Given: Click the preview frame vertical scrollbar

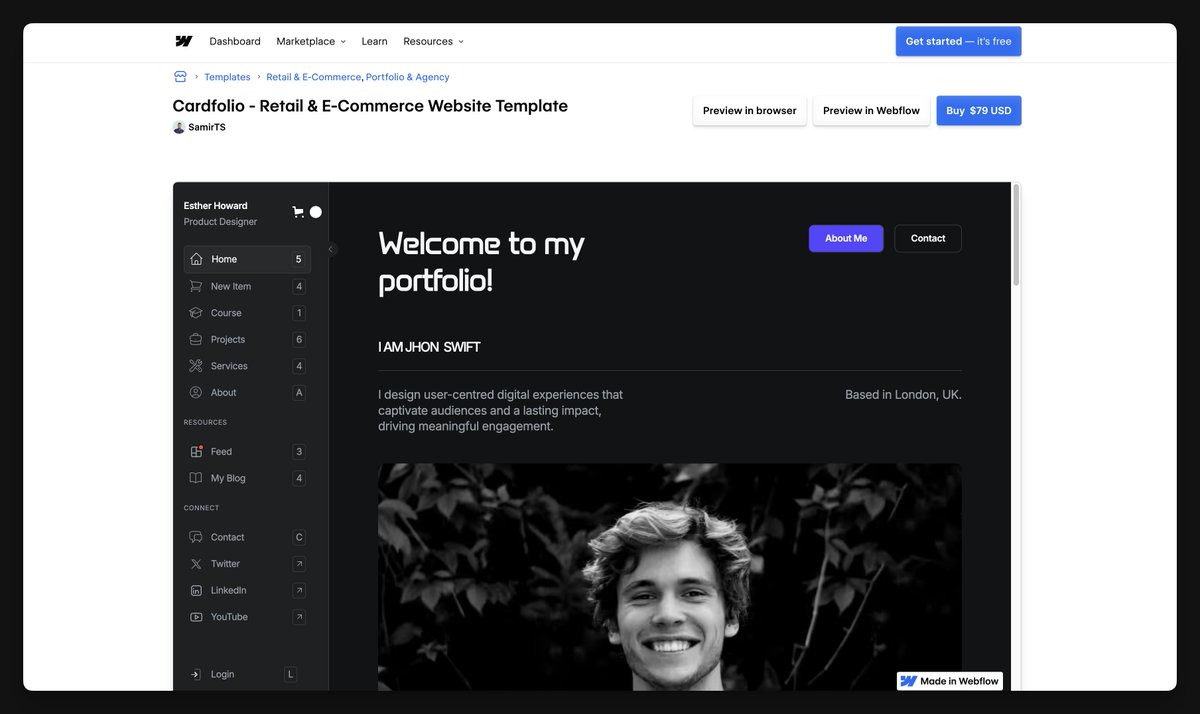Looking at the screenshot, I should tap(1017, 235).
